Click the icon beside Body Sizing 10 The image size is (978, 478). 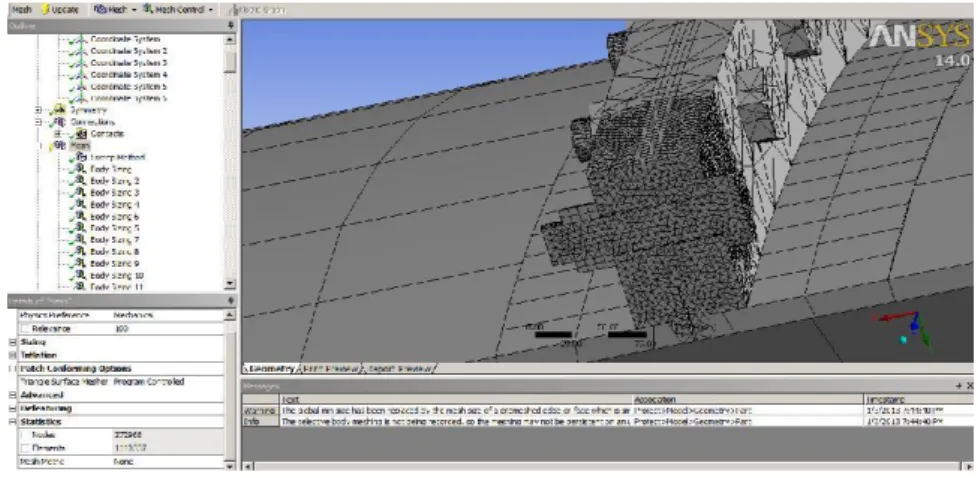tap(81, 275)
